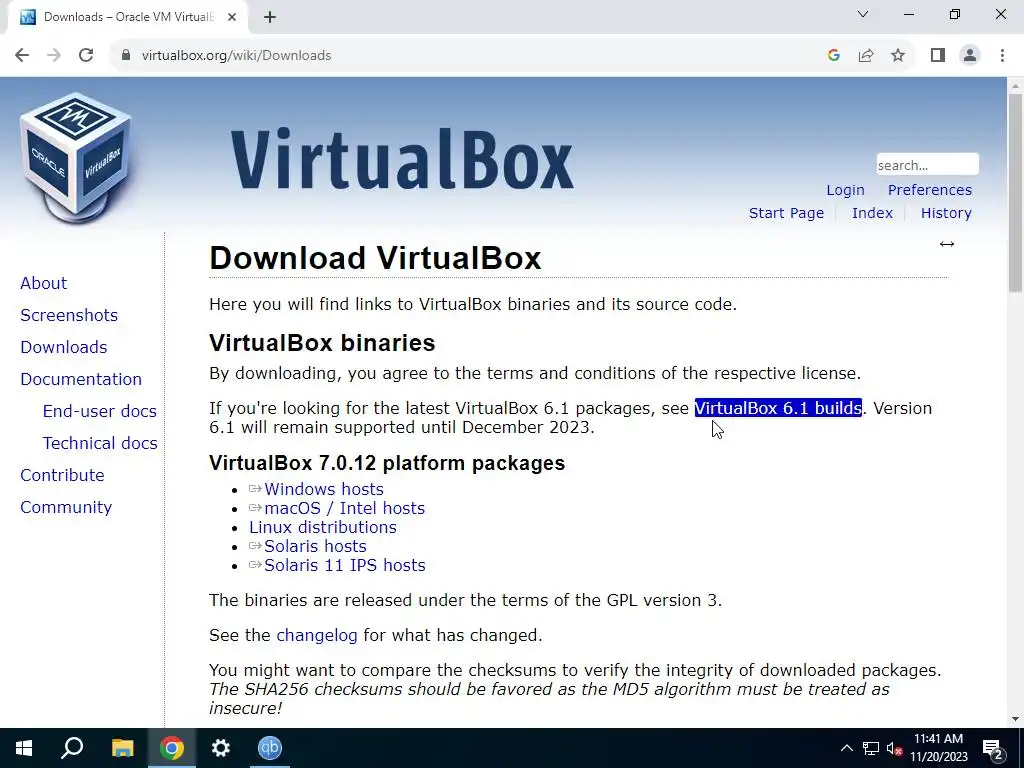Open Windows Start menu
This screenshot has width=1024, height=768.
24,748
